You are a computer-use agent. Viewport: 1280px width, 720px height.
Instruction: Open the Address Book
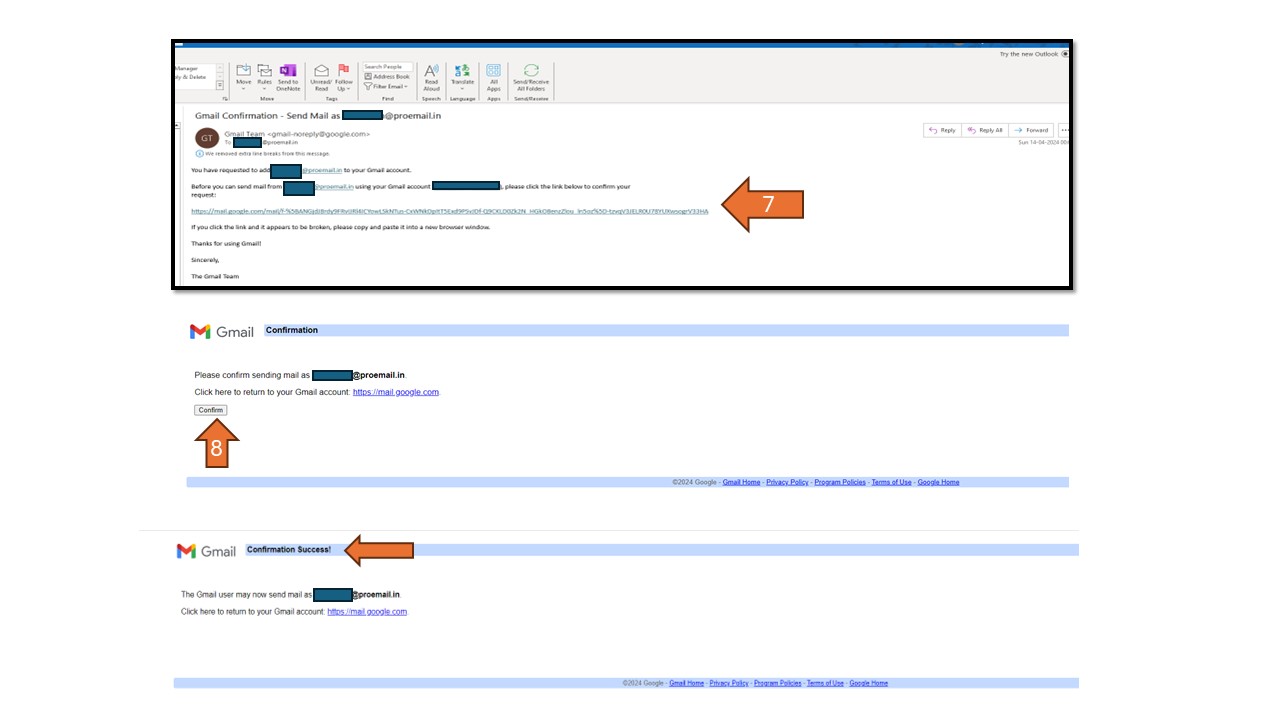387,76
